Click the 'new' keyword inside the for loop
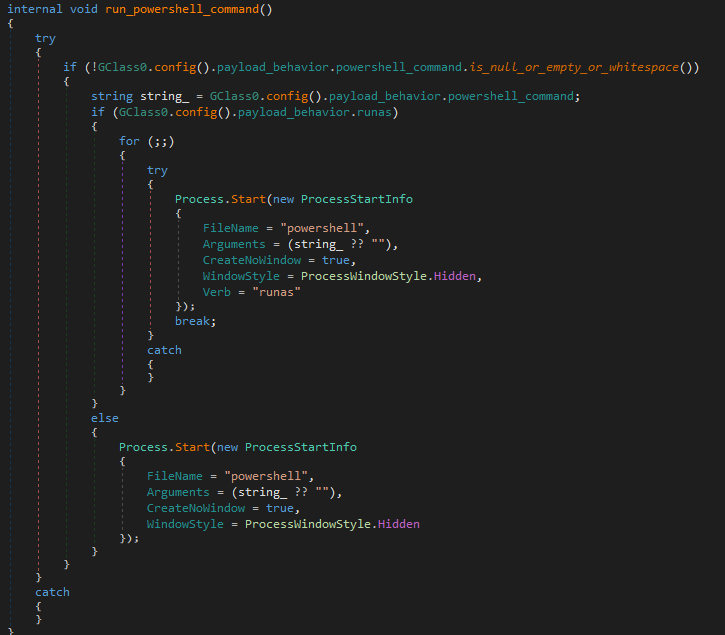Viewport: 725px width, 635px height. tap(283, 199)
